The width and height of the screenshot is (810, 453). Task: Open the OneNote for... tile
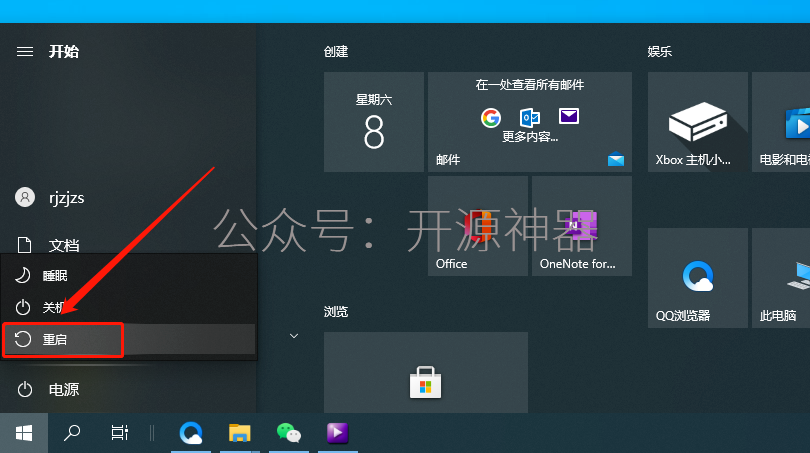(582, 226)
